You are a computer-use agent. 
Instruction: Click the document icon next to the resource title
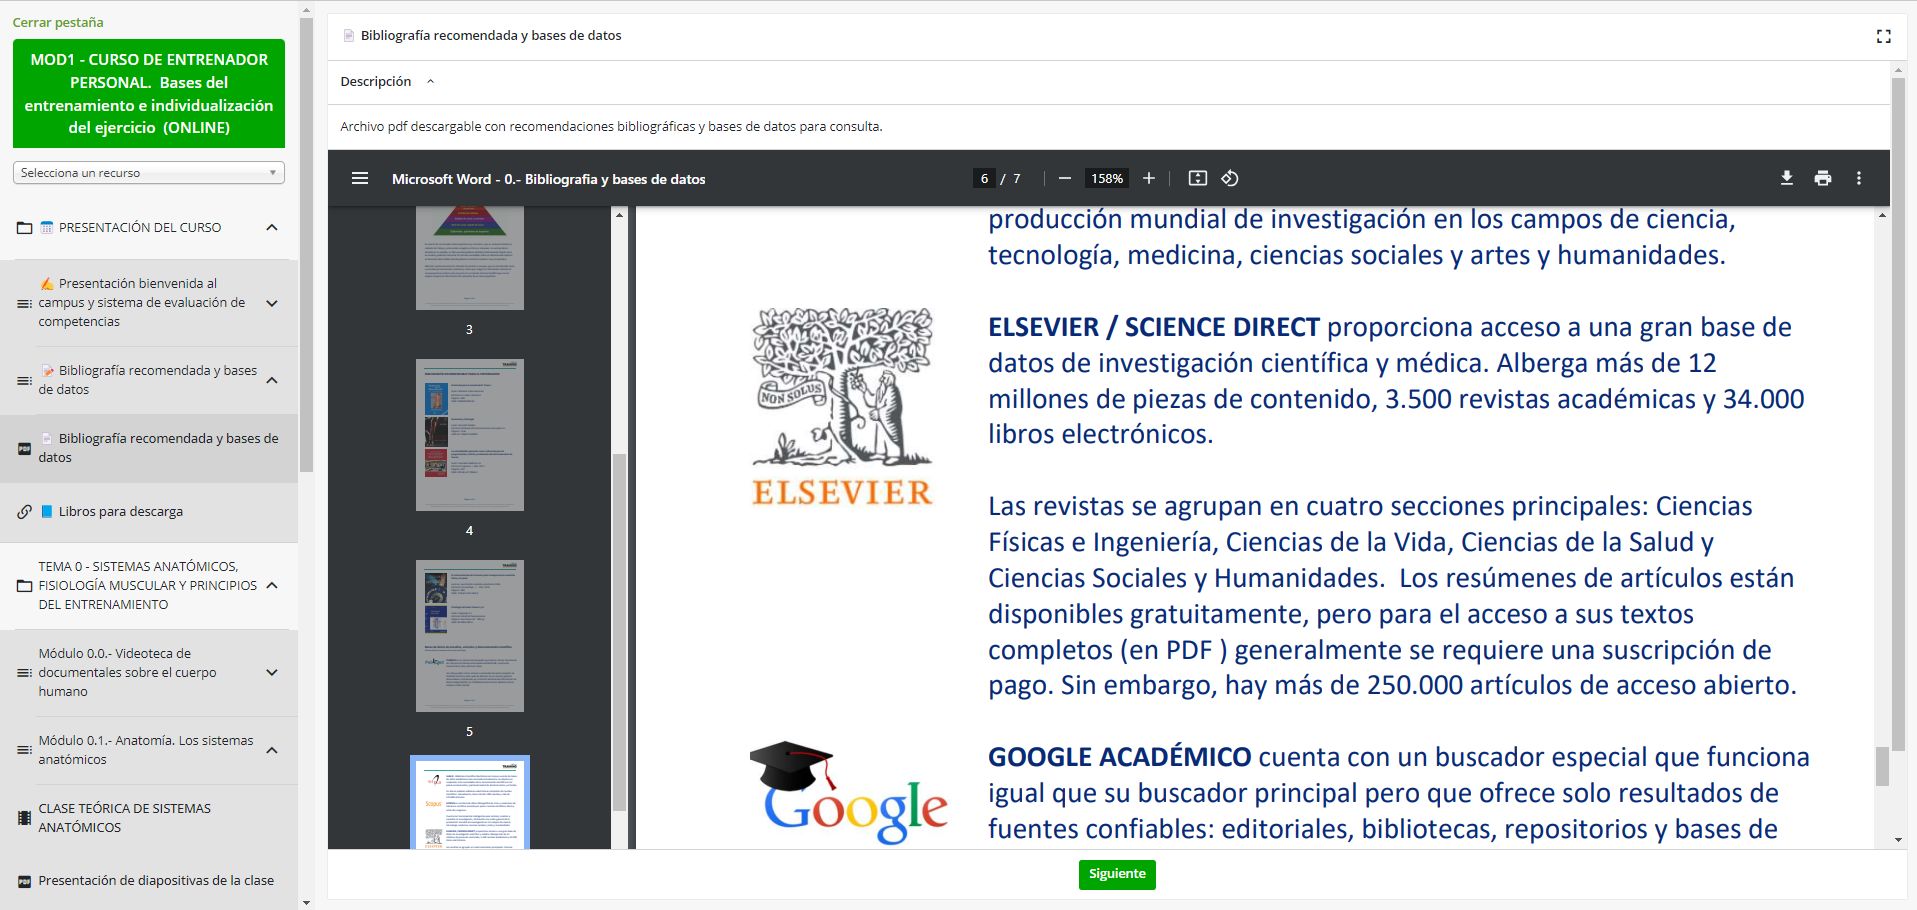pos(349,36)
